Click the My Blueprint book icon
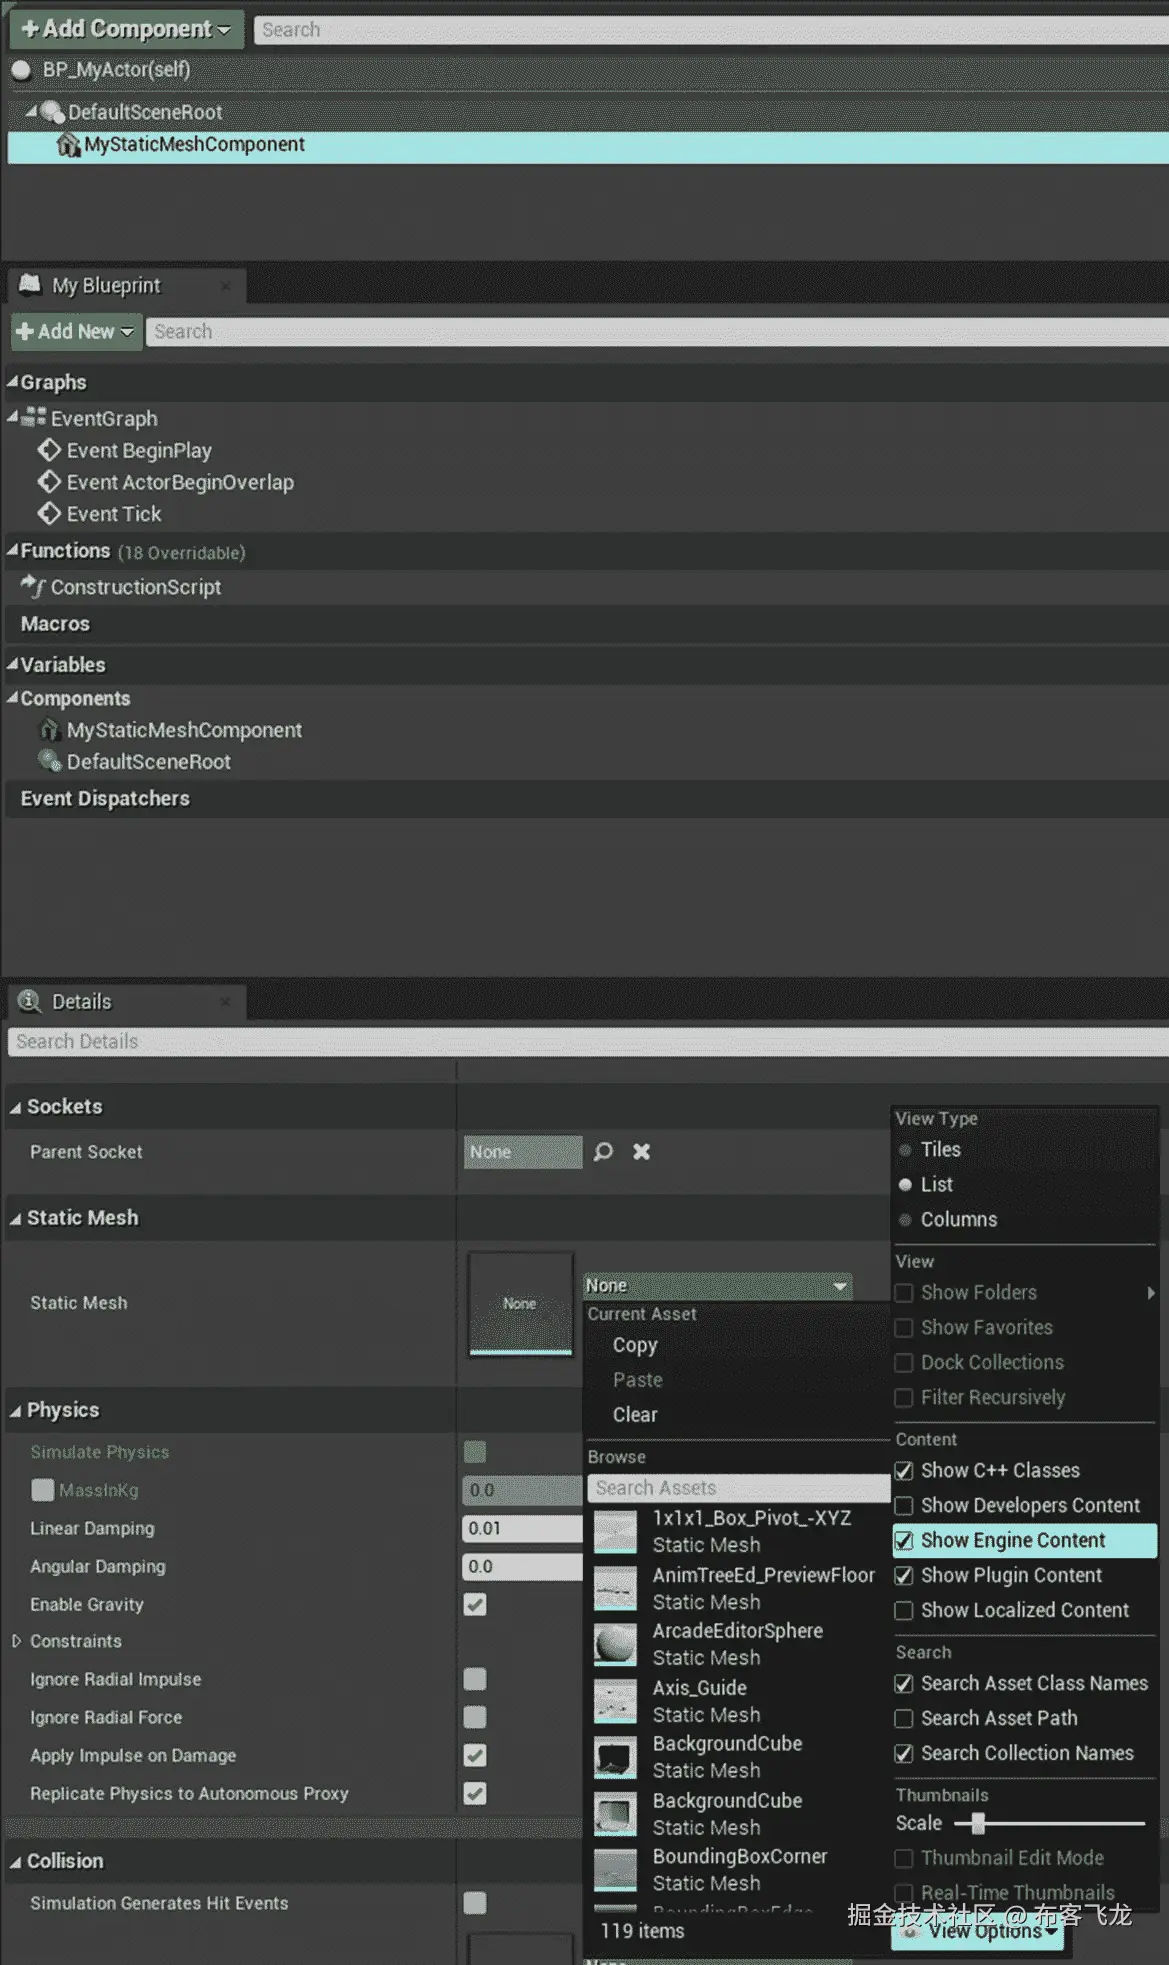This screenshot has width=1169, height=1965. click(30, 284)
